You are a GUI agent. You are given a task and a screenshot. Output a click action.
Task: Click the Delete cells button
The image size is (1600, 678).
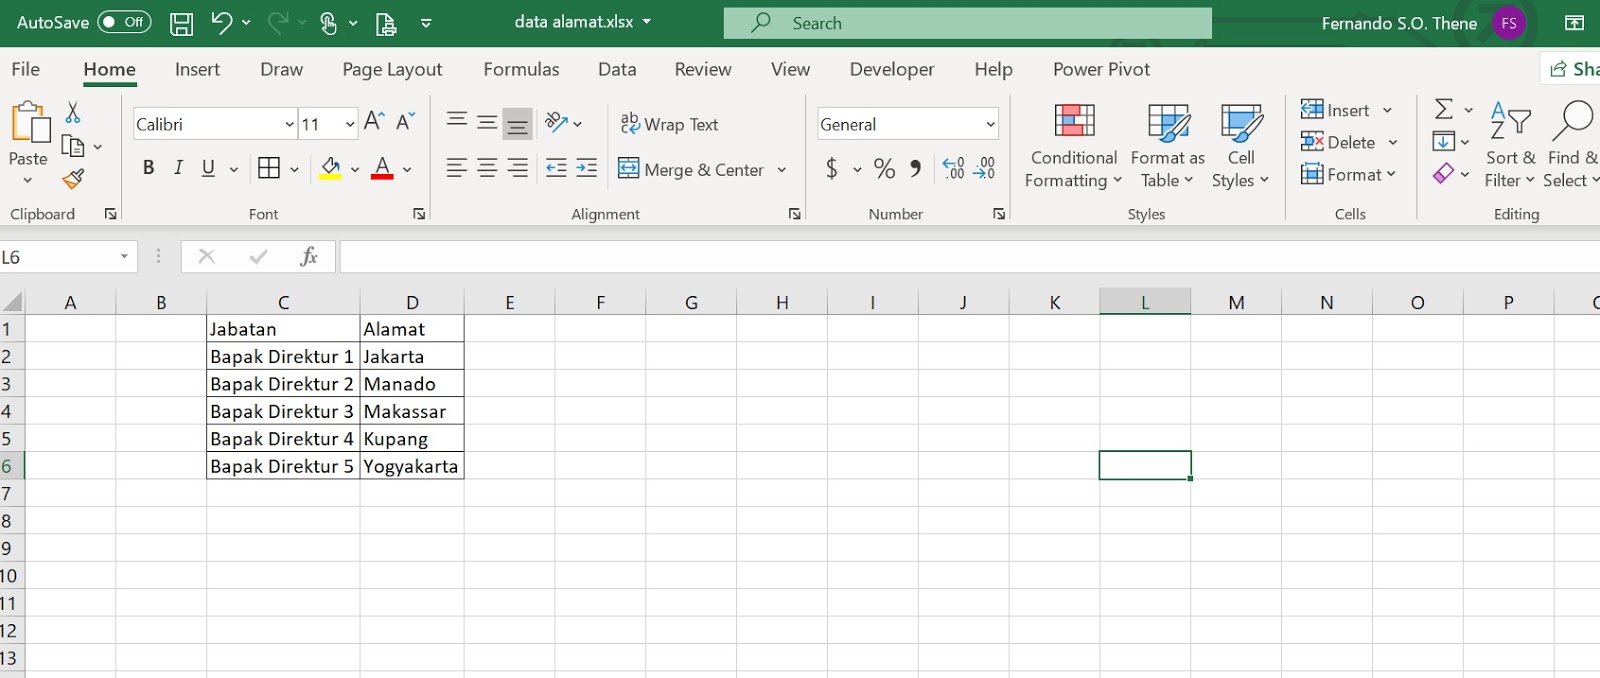tap(1338, 142)
